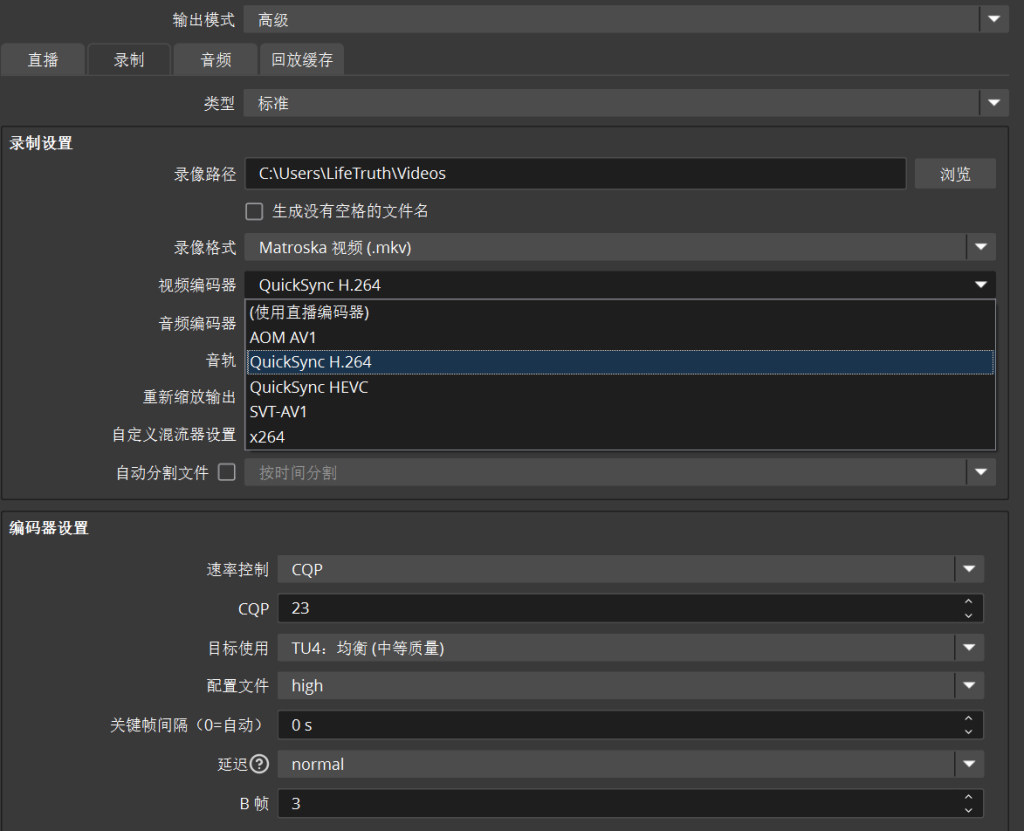Click the 录像路径 input field
Viewport: 1024px width, 831px height.
pos(575,174)
